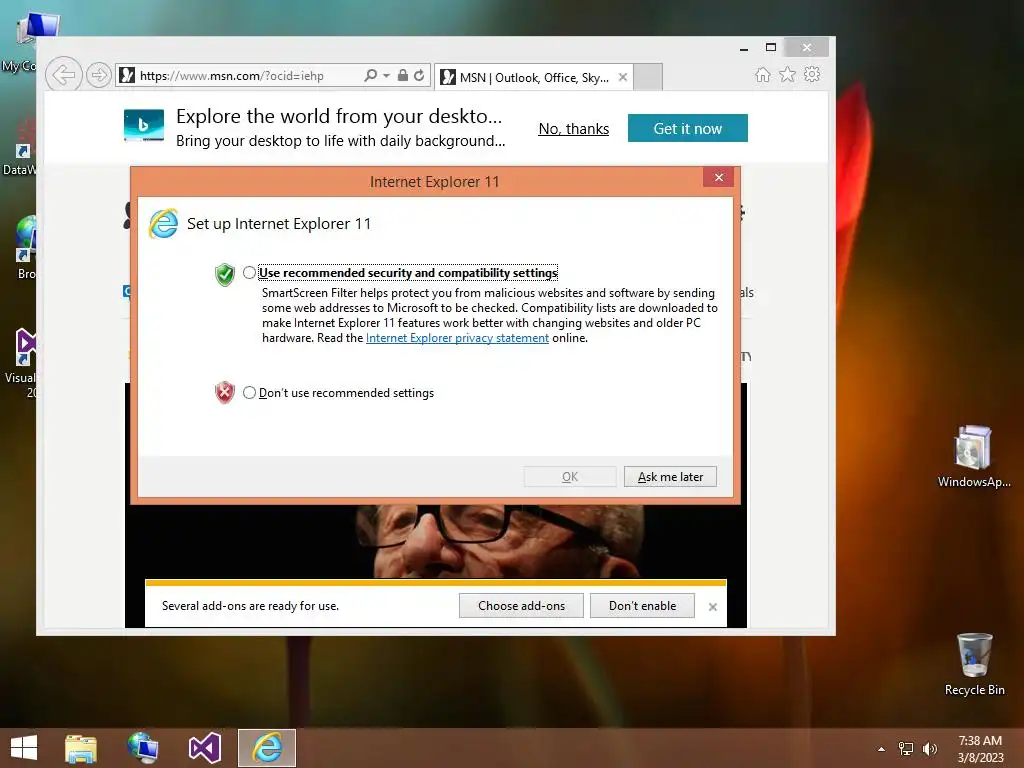Click the IE forward arrow button
This screenshot has width=1024, height=768.
click(98, 76)
